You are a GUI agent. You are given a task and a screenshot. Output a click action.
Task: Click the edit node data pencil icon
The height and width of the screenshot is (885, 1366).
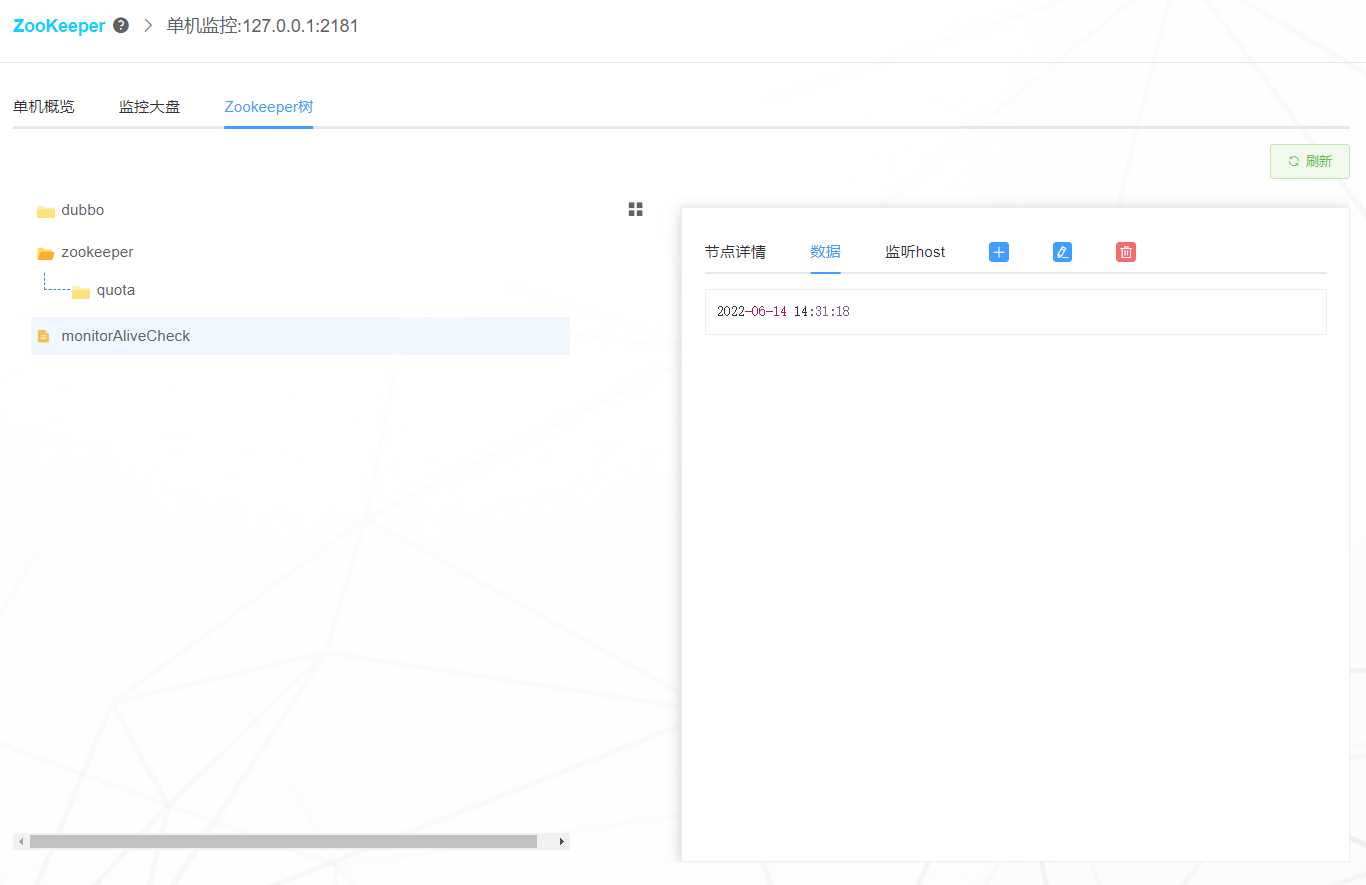point(1062,252)
